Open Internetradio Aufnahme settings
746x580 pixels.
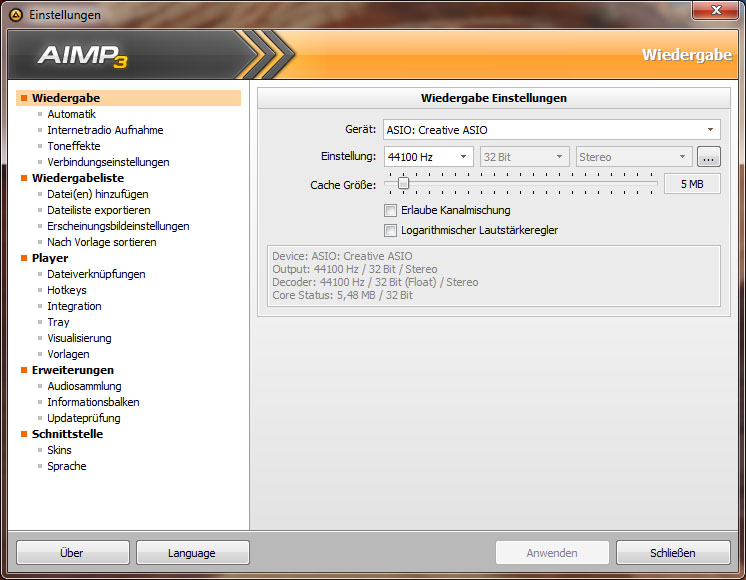coord(105,130)
